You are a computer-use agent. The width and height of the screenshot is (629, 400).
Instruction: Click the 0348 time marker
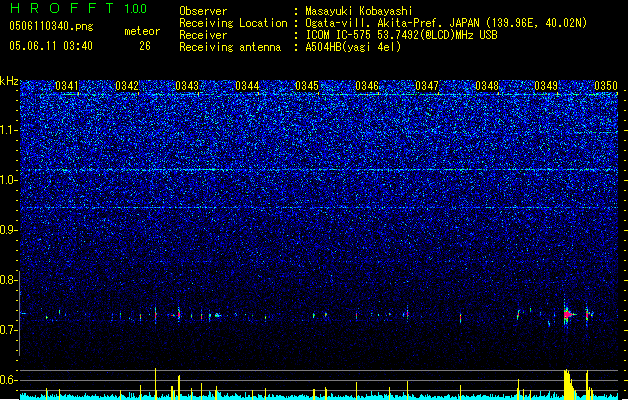pyautogui.click(x=487, y=86)
